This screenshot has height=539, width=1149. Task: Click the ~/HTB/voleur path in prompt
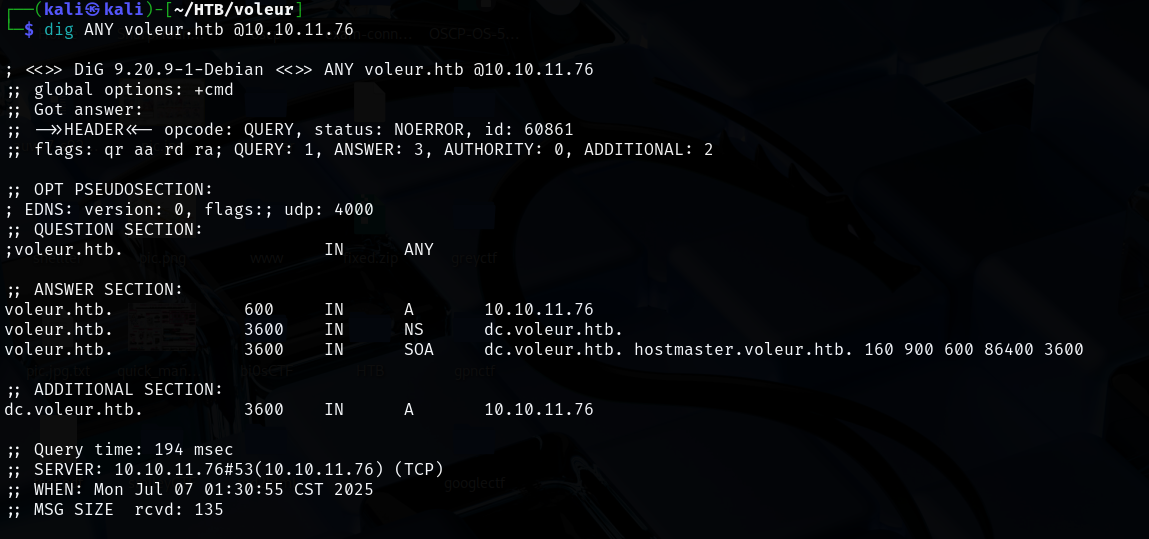248,10
